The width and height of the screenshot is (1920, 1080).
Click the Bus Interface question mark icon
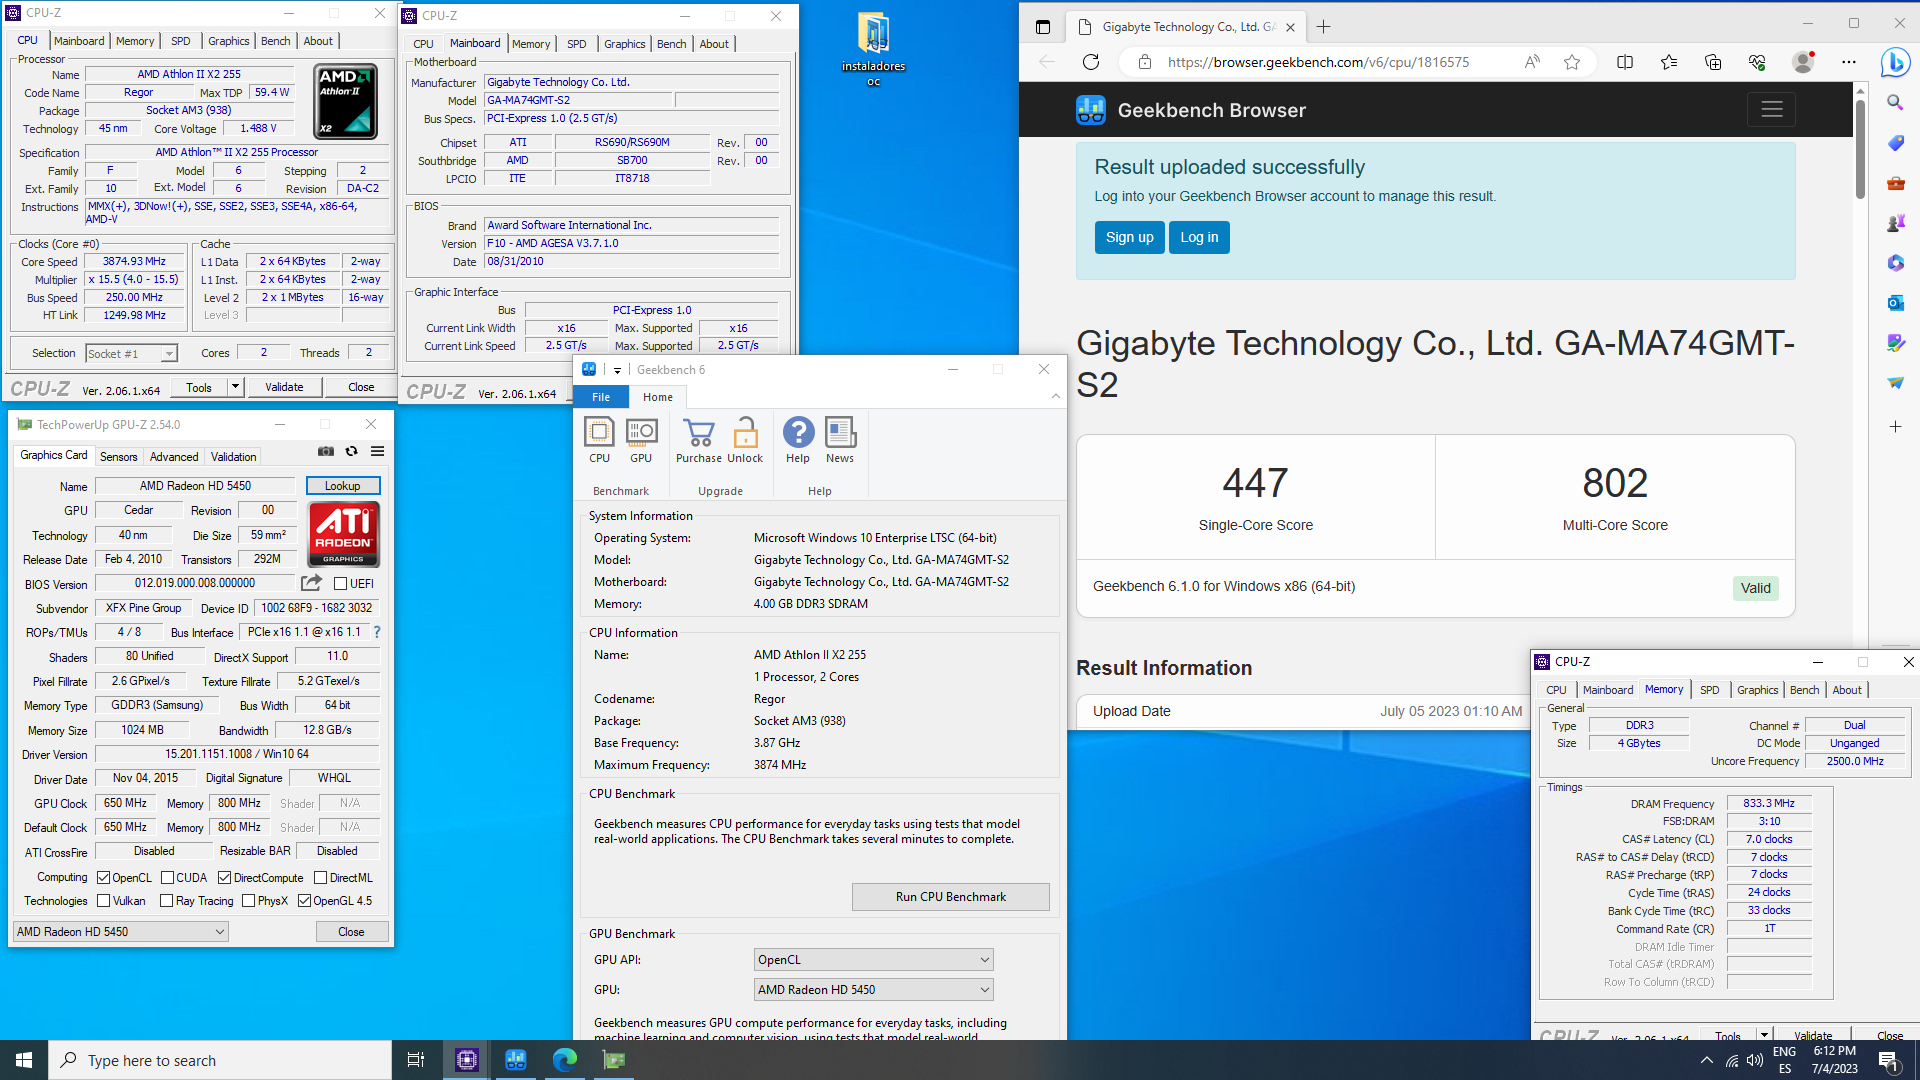pos(377,632)
